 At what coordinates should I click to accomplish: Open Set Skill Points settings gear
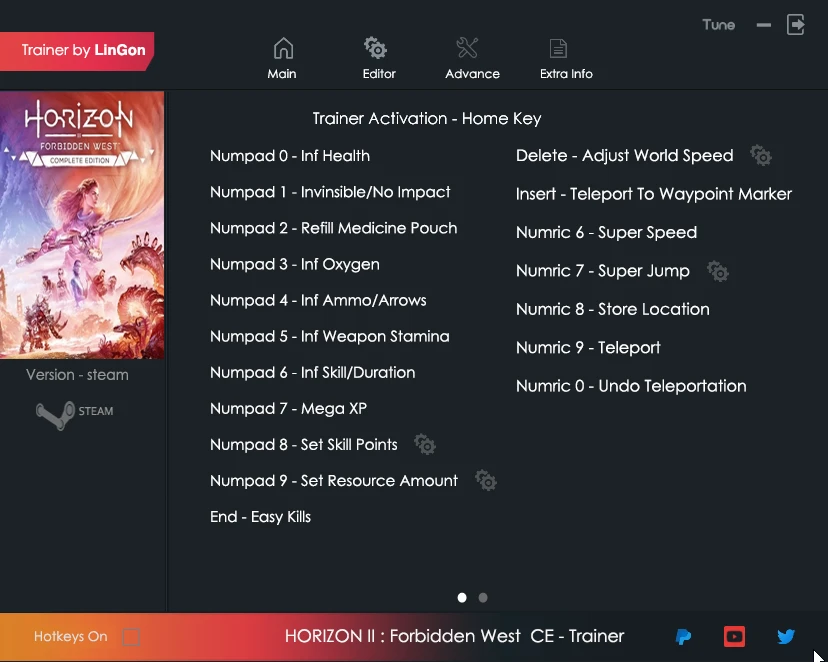[425, 444]
